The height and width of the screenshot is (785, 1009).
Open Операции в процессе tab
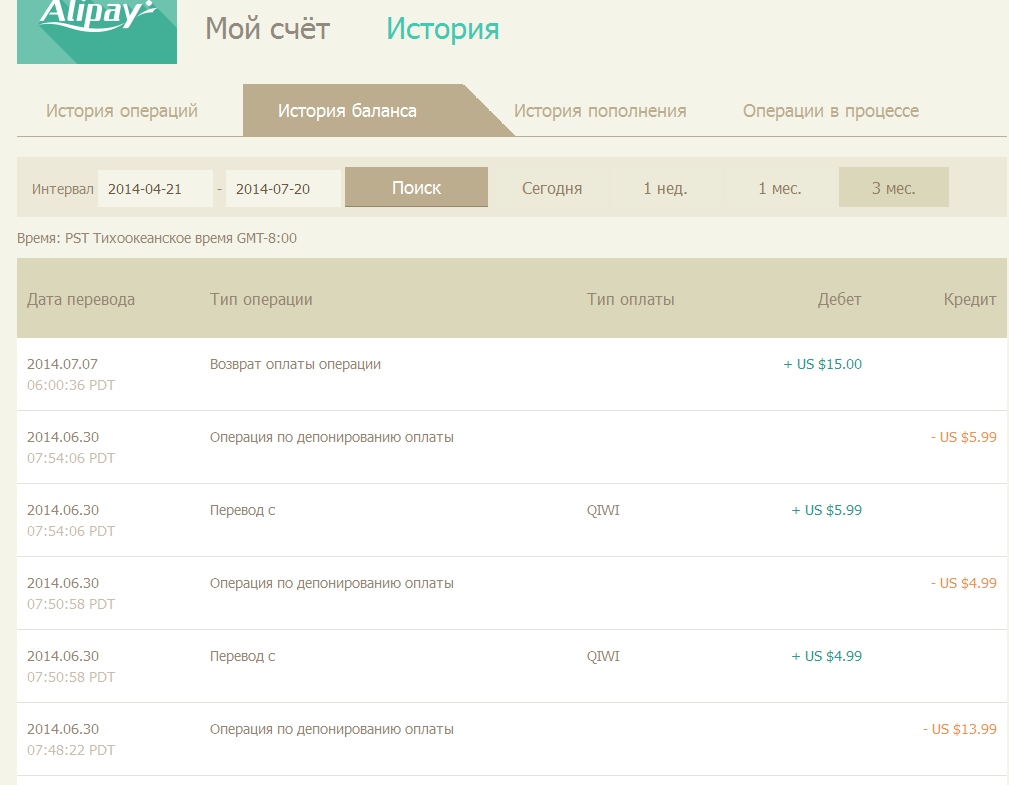[x=831, y=111]
